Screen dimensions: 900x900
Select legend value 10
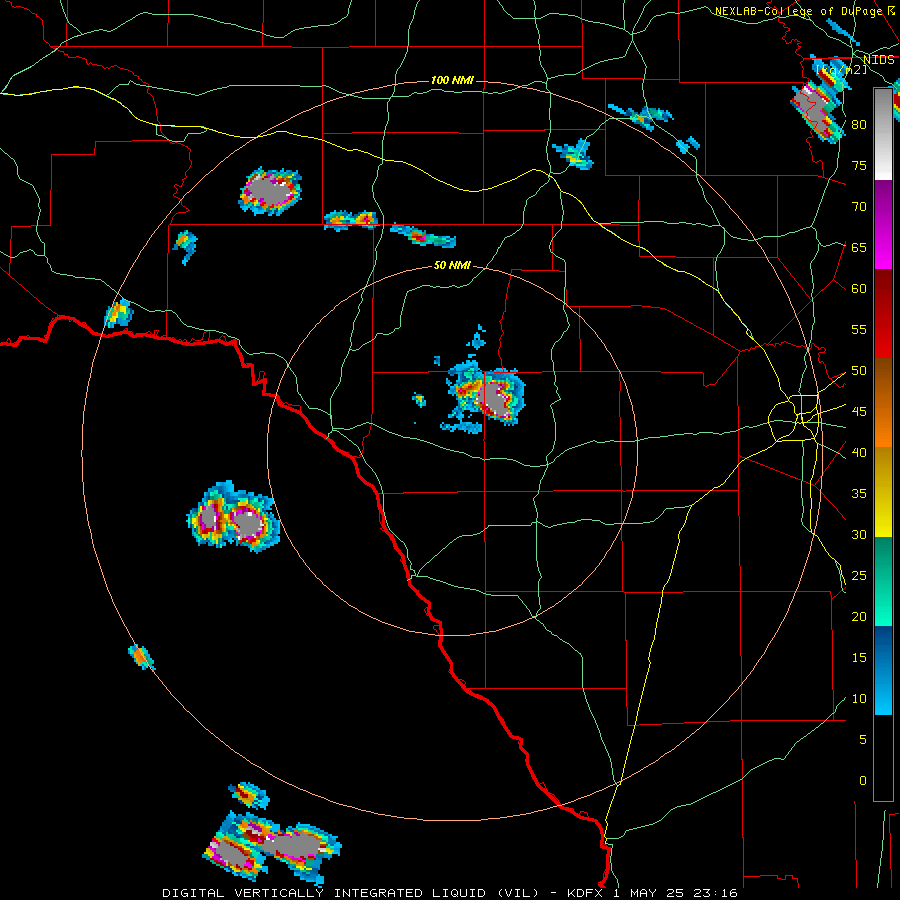[859, 699]
